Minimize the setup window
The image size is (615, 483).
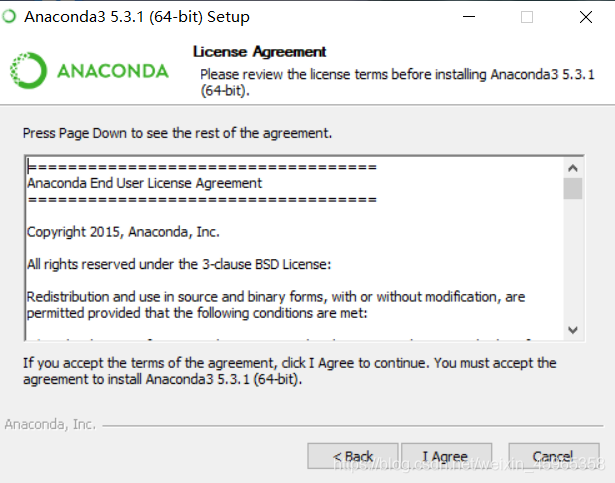coord(469,17)
